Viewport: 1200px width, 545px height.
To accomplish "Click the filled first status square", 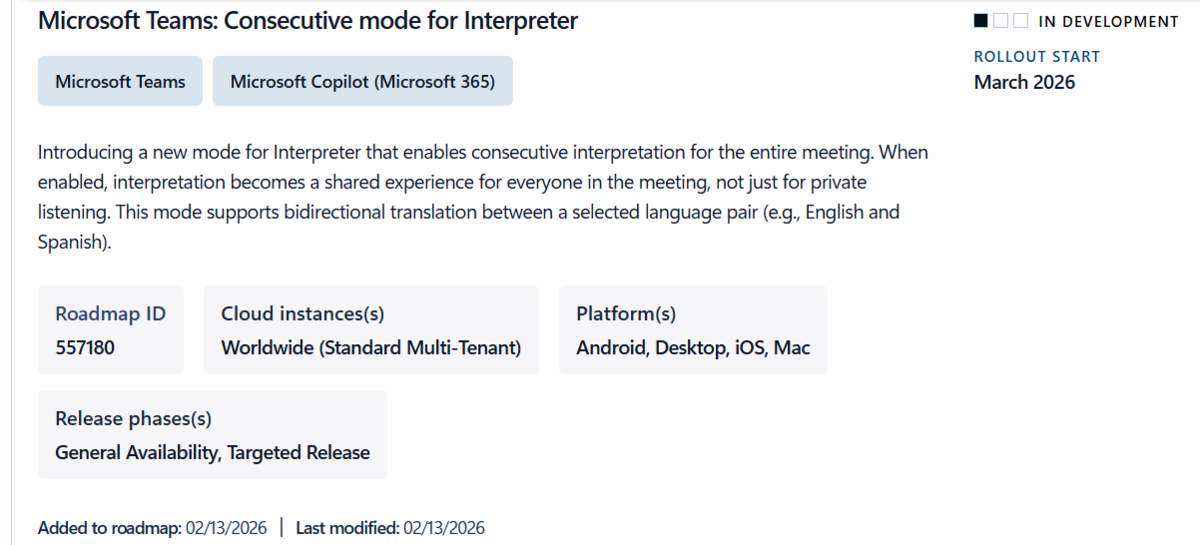I will [981, 21].
